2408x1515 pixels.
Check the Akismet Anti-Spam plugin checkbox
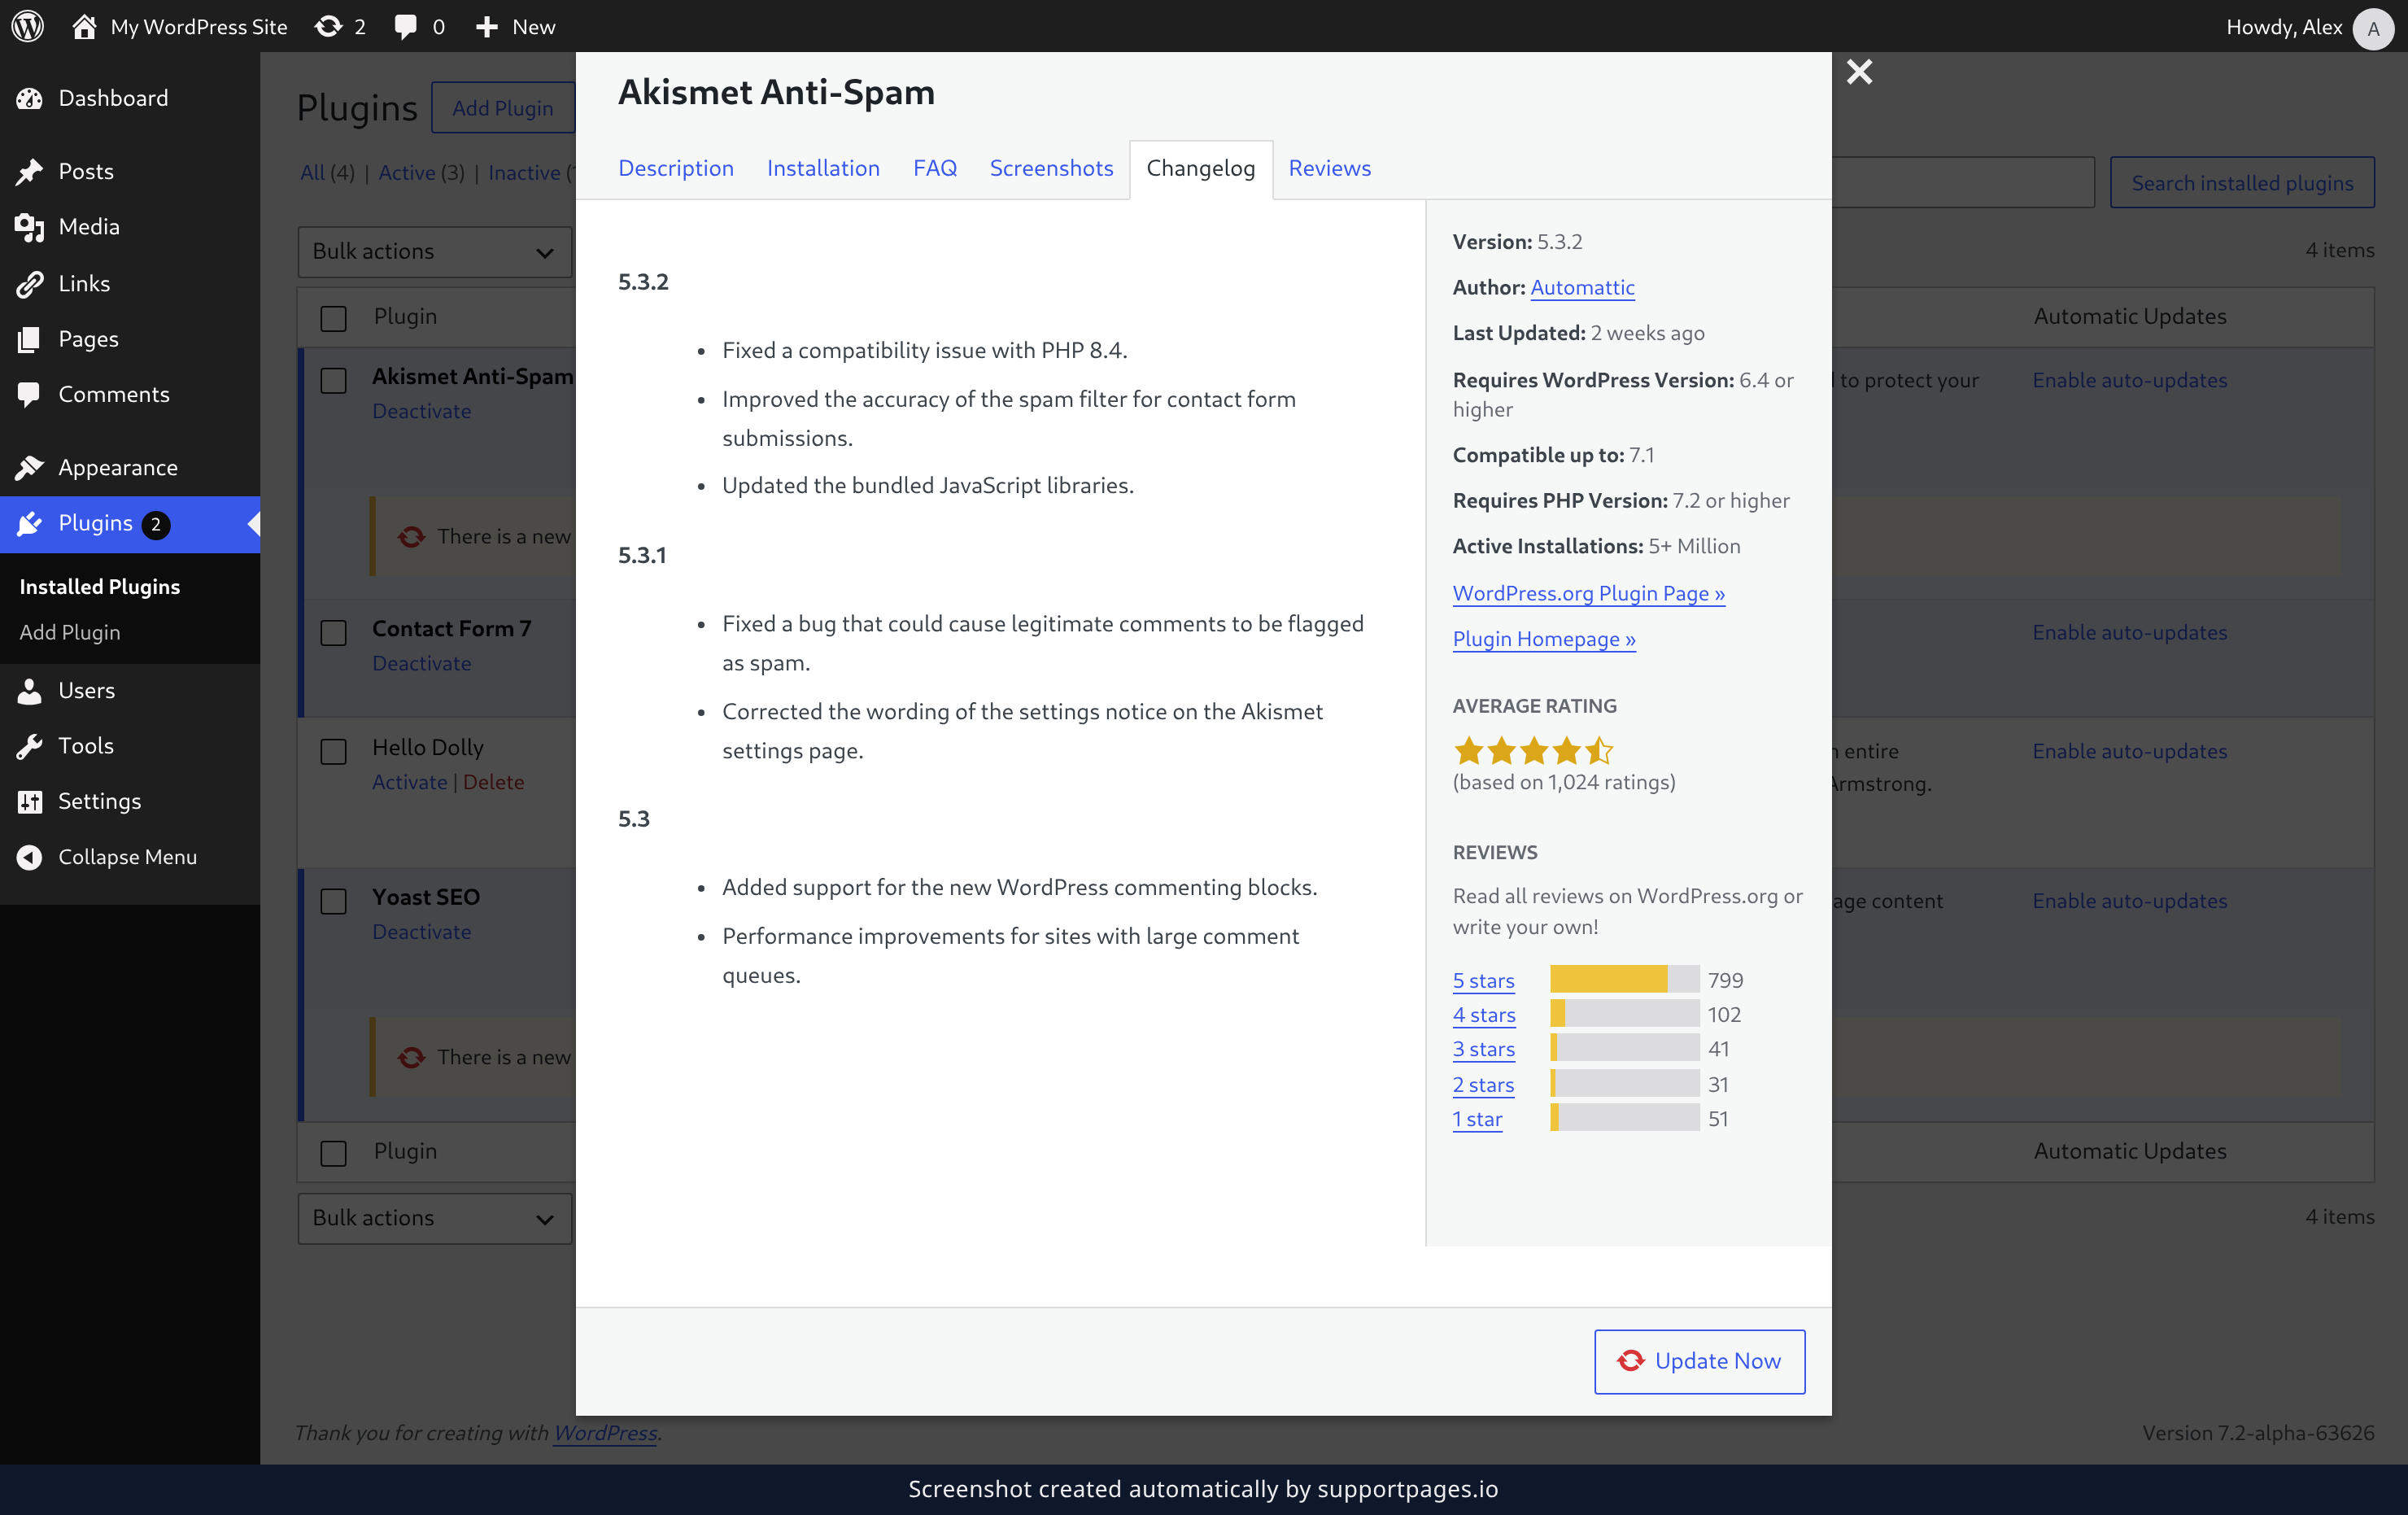coord(333,380)
